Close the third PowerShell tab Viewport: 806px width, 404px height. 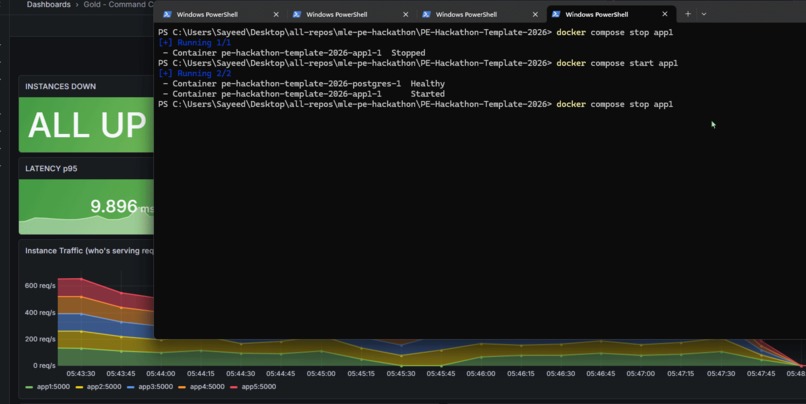(535, 14)
